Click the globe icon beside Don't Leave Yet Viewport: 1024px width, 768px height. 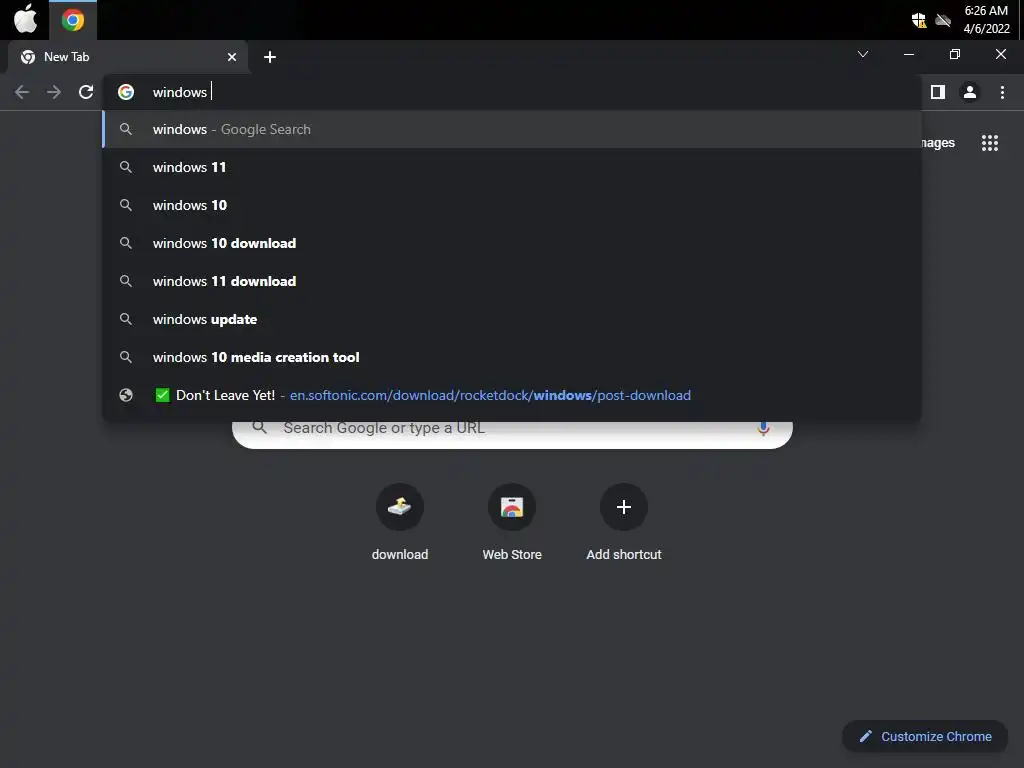(x=126, y=395)
